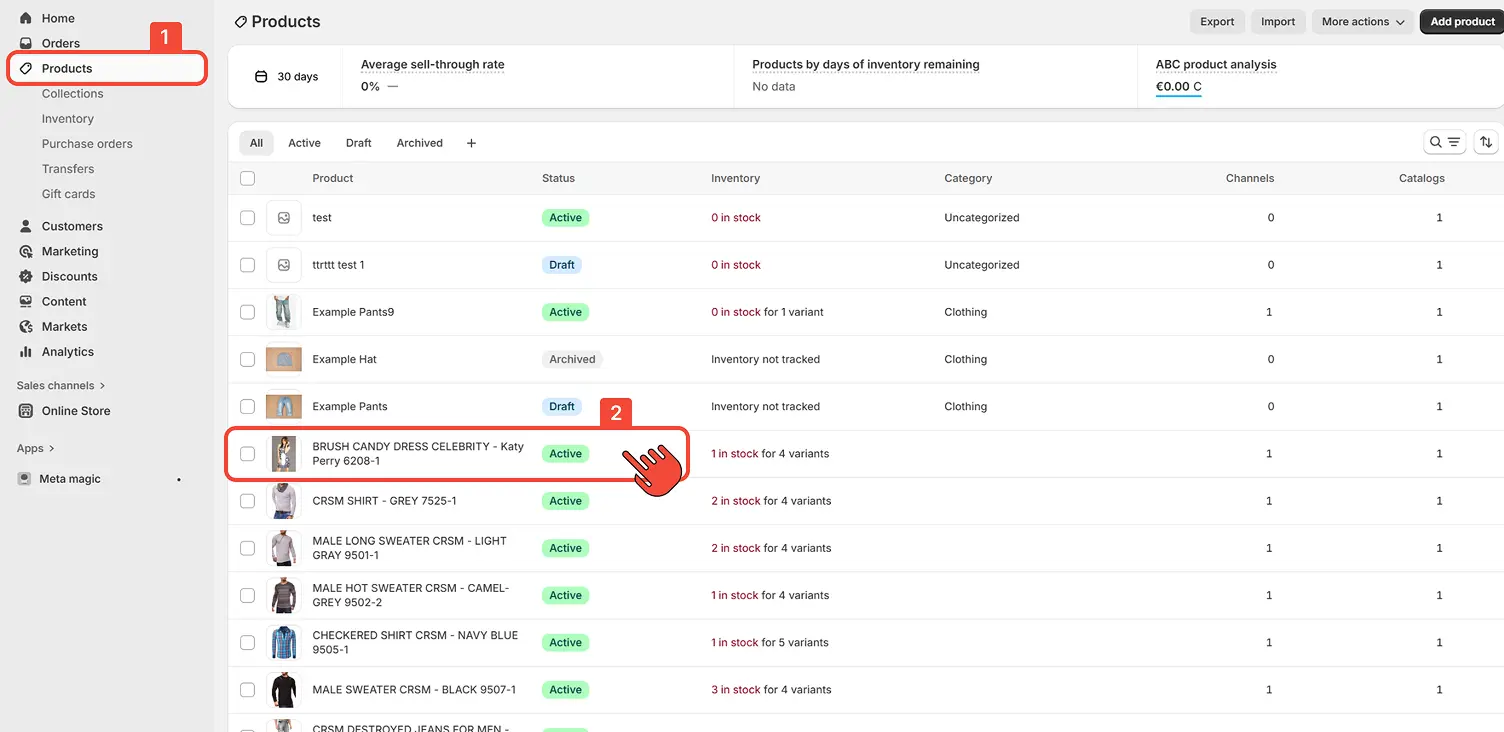Click the Add product button

point(1460,21)
